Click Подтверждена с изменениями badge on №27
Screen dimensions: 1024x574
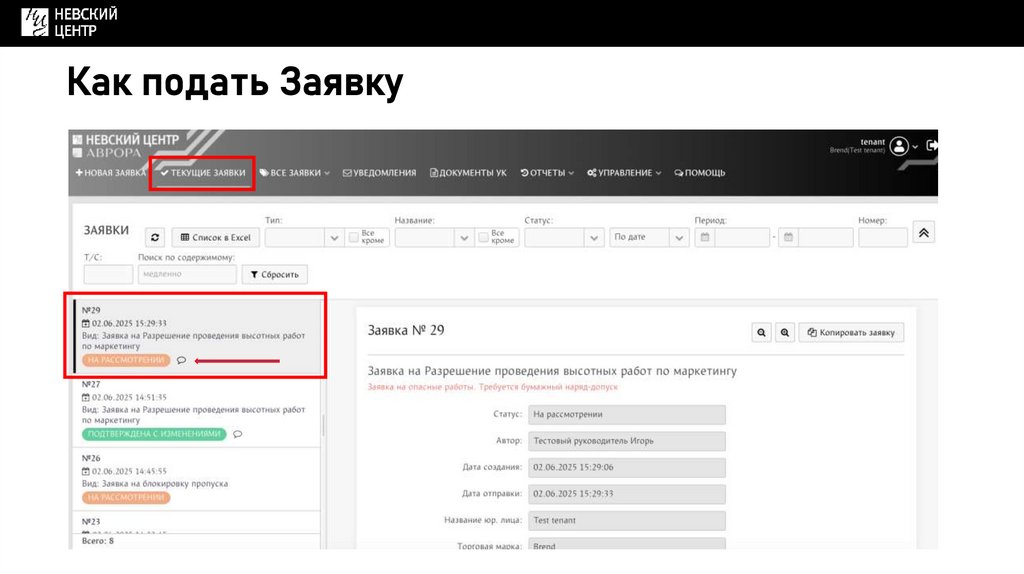[x=154, y=434]
